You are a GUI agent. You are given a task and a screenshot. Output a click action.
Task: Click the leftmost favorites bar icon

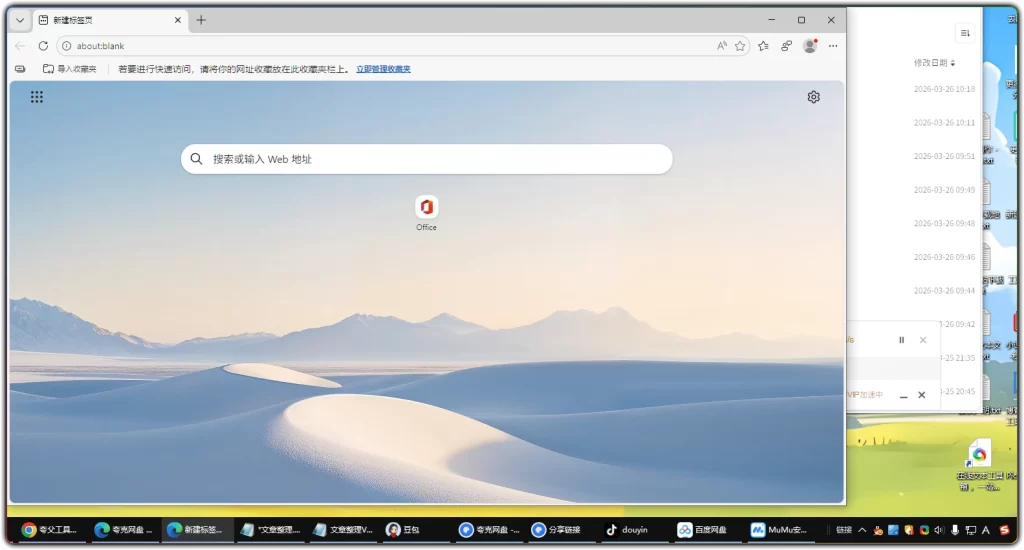click(x=20, y=69)
